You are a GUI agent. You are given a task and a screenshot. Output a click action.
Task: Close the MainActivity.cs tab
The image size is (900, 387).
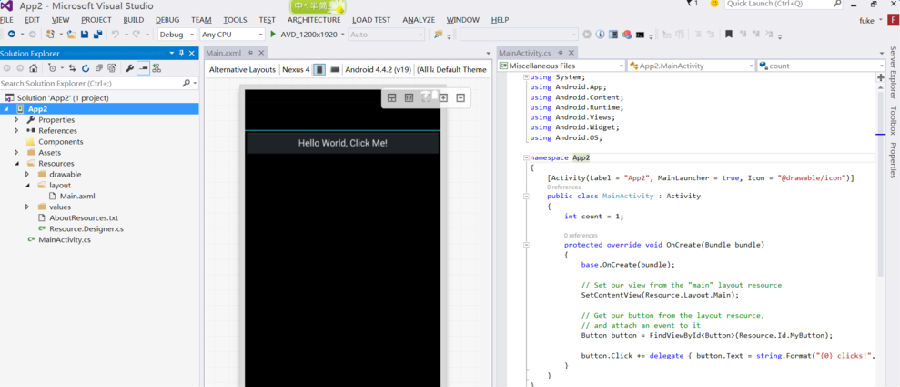coord(571,53)
